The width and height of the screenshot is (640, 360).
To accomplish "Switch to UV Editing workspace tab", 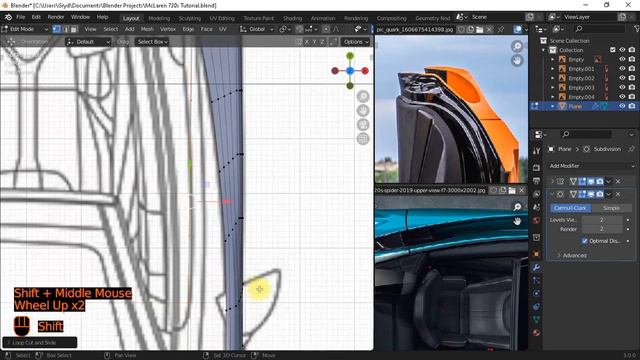I will pyautogui.click(x=222, y=18).
